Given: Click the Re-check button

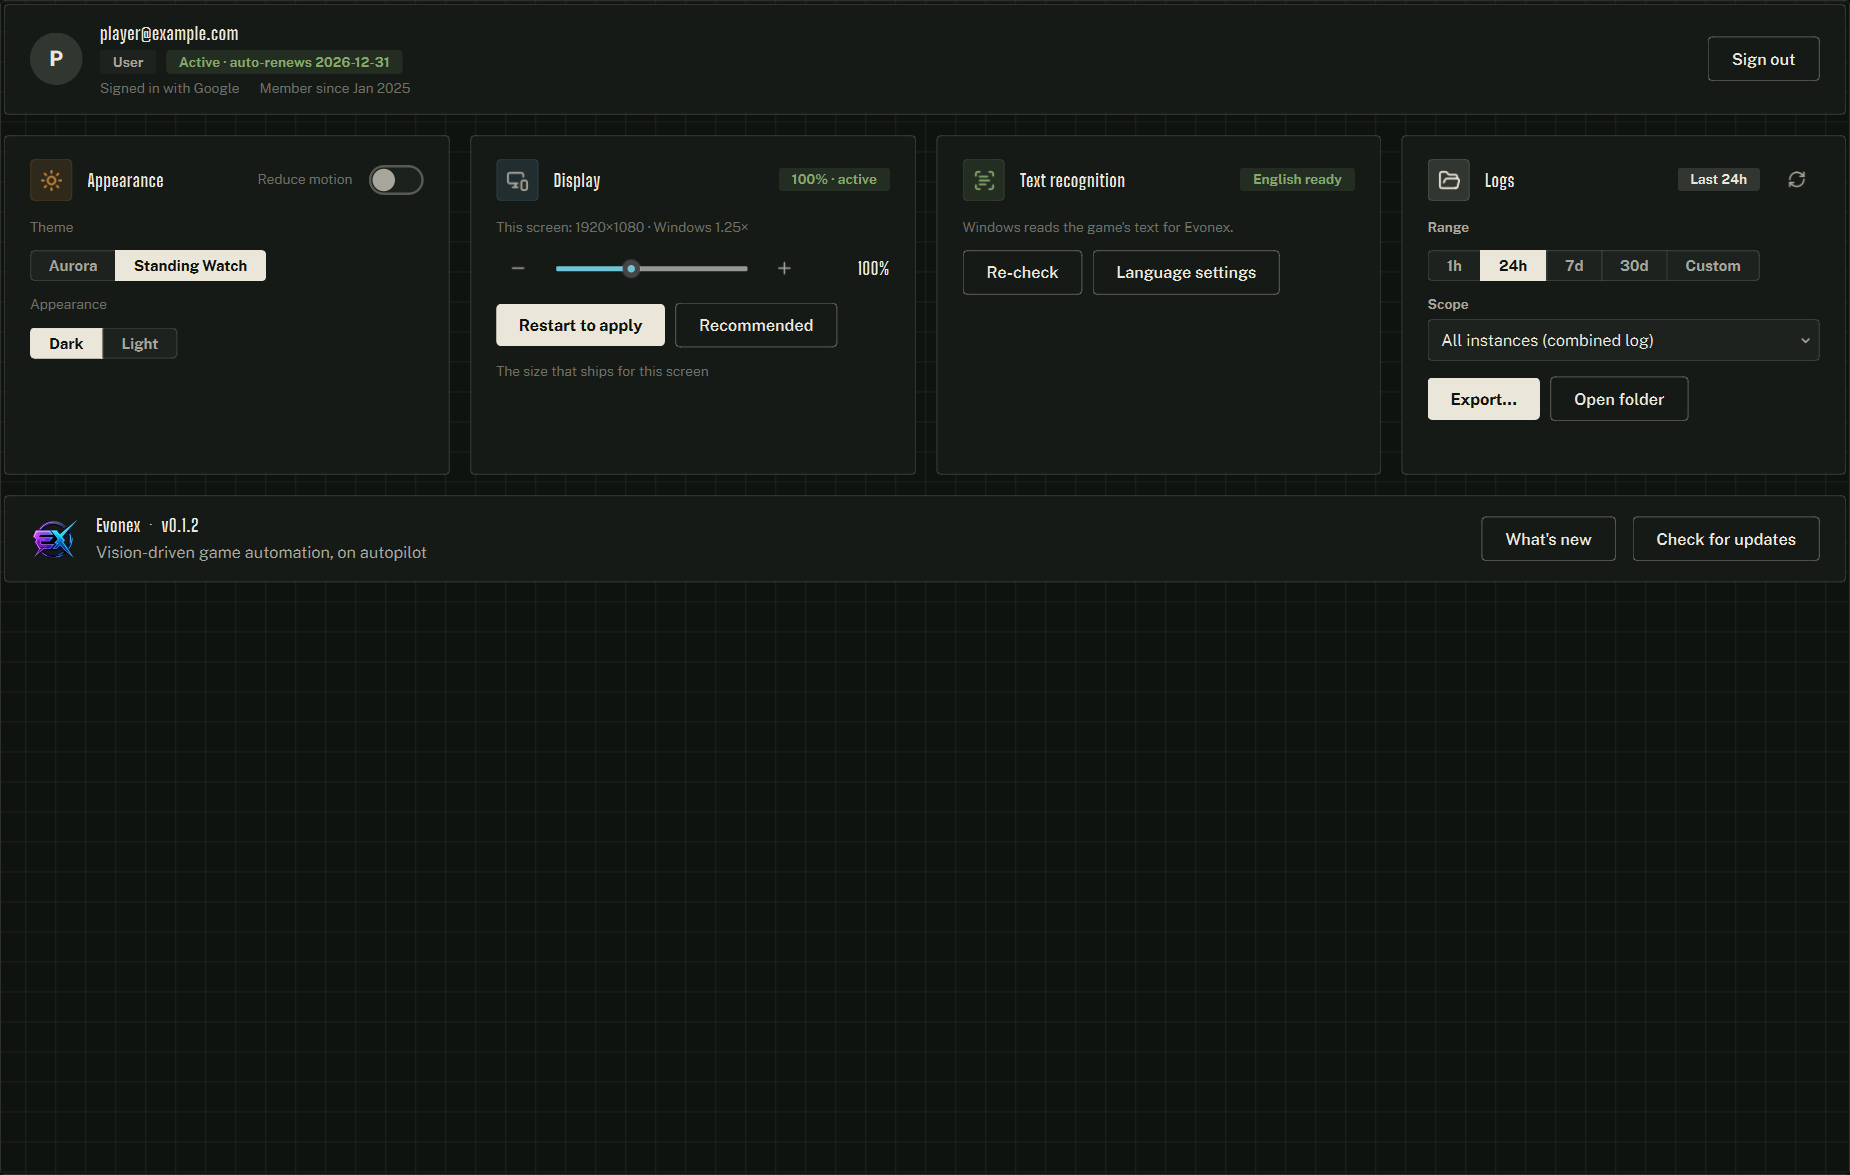Looking at the screenshot, I should (1022, 272).
